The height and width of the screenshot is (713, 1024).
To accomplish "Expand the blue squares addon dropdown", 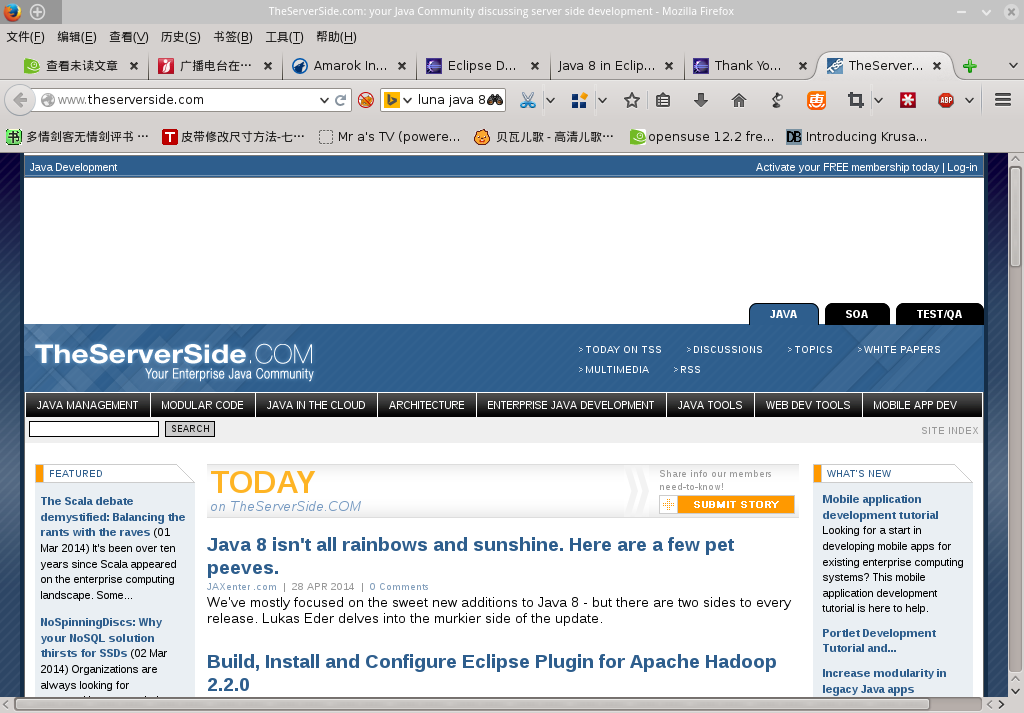I will 602,100.
